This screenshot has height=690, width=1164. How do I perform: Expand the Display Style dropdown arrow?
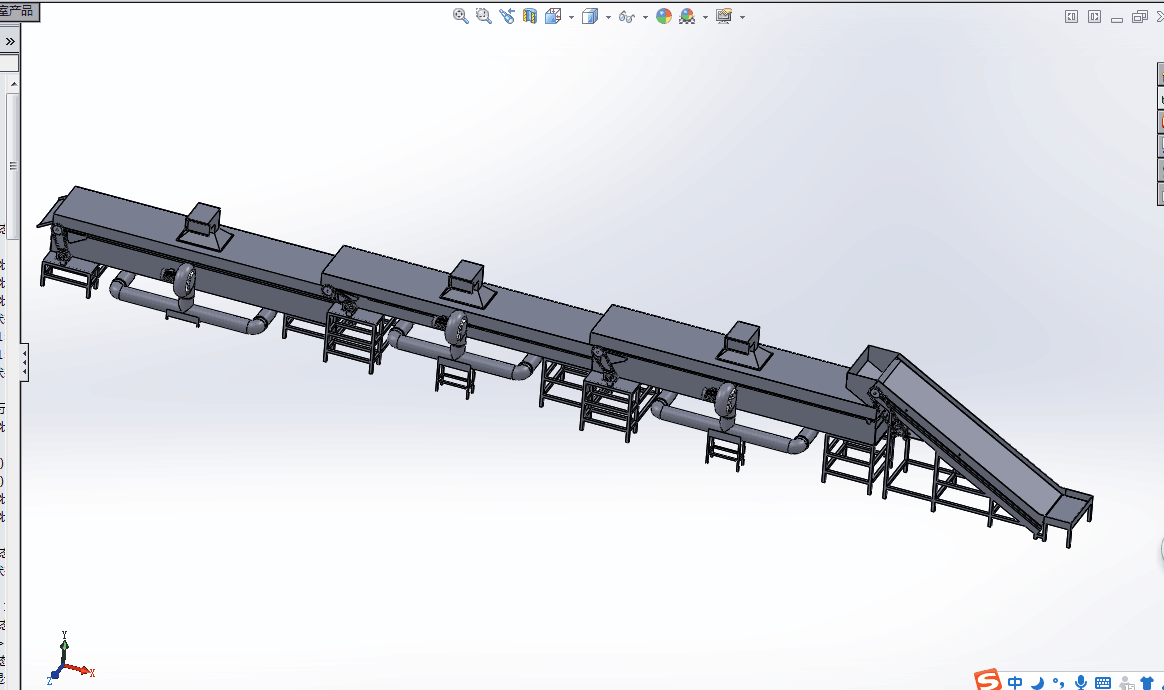coord(608,17)
